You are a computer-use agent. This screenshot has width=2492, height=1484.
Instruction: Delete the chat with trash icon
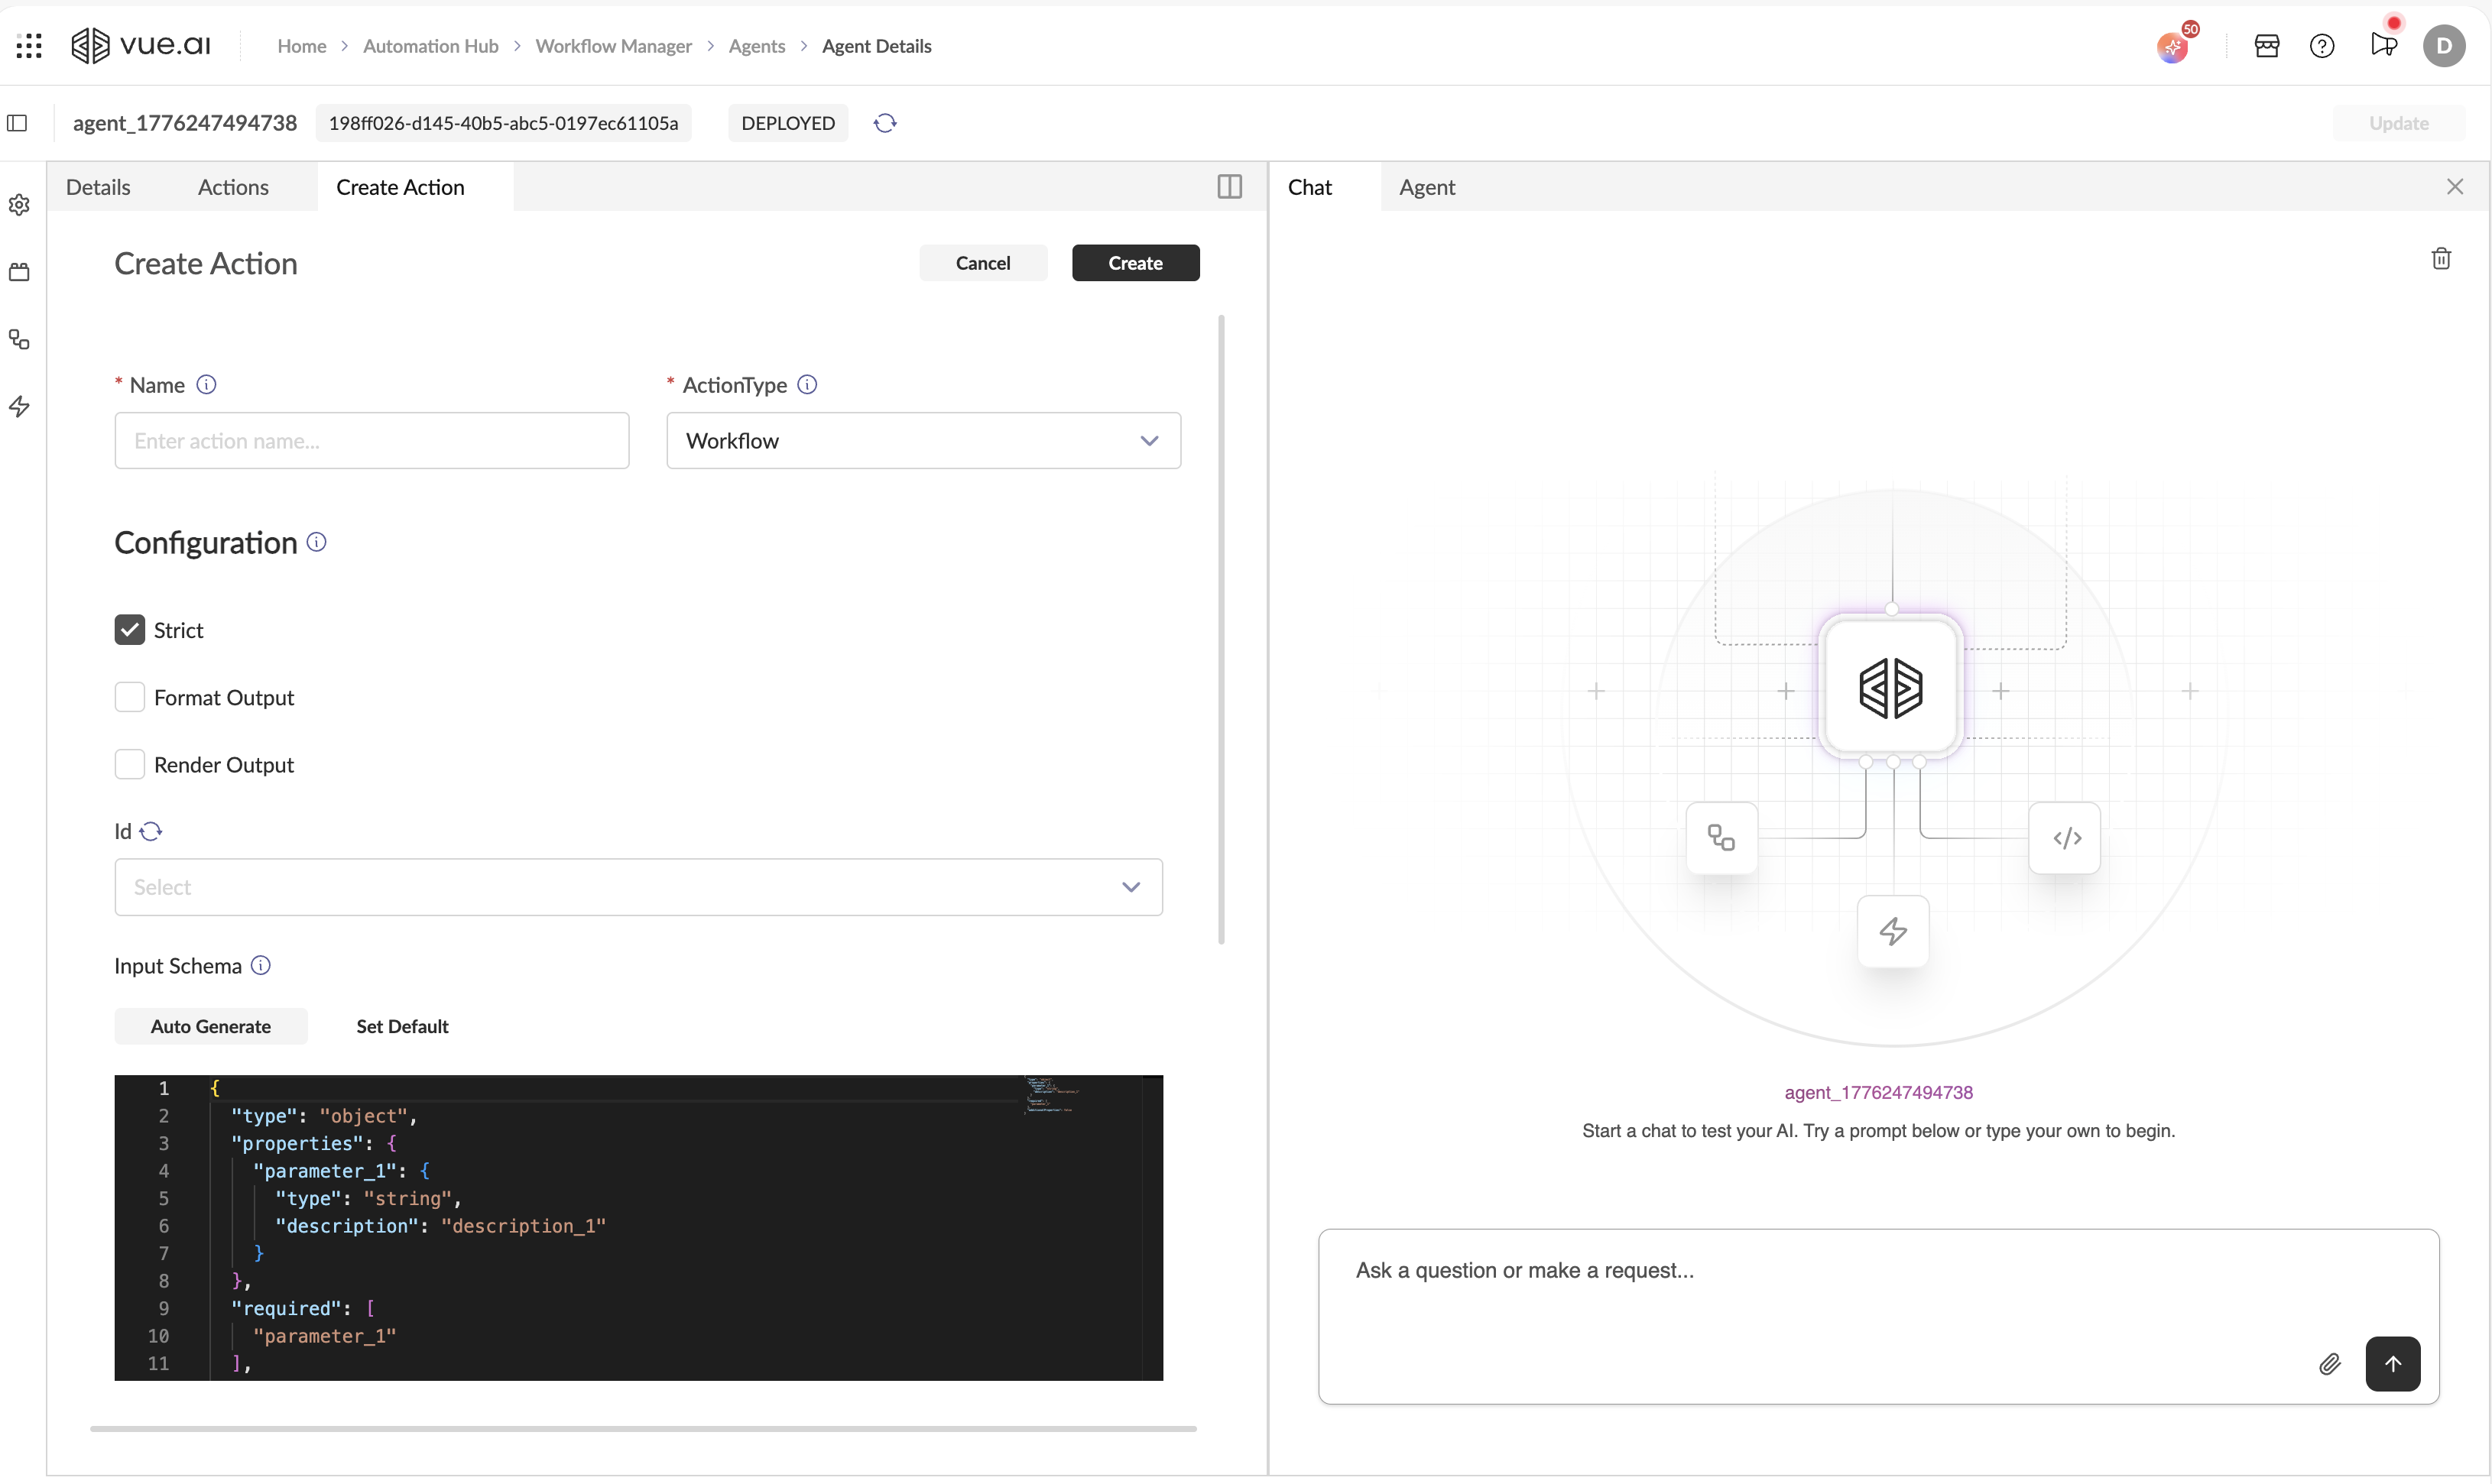point(2440,258)
